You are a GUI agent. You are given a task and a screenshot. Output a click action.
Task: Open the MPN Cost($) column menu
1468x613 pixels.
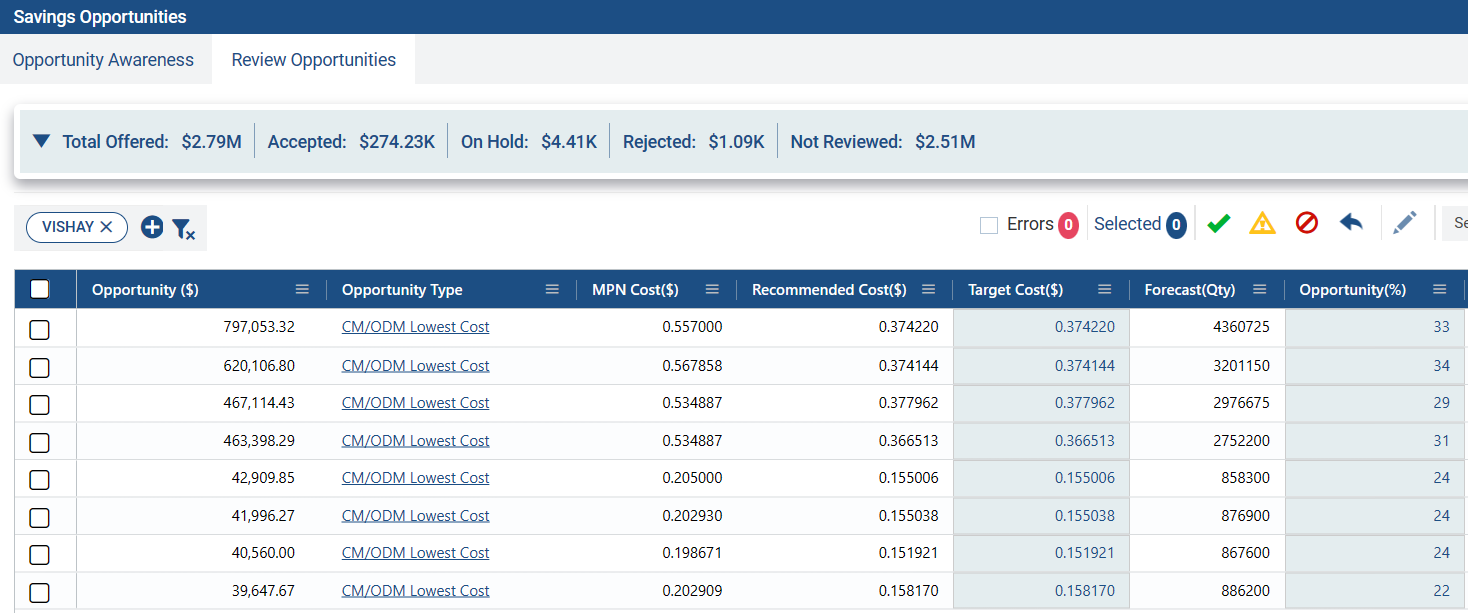[x=712, y=290]
